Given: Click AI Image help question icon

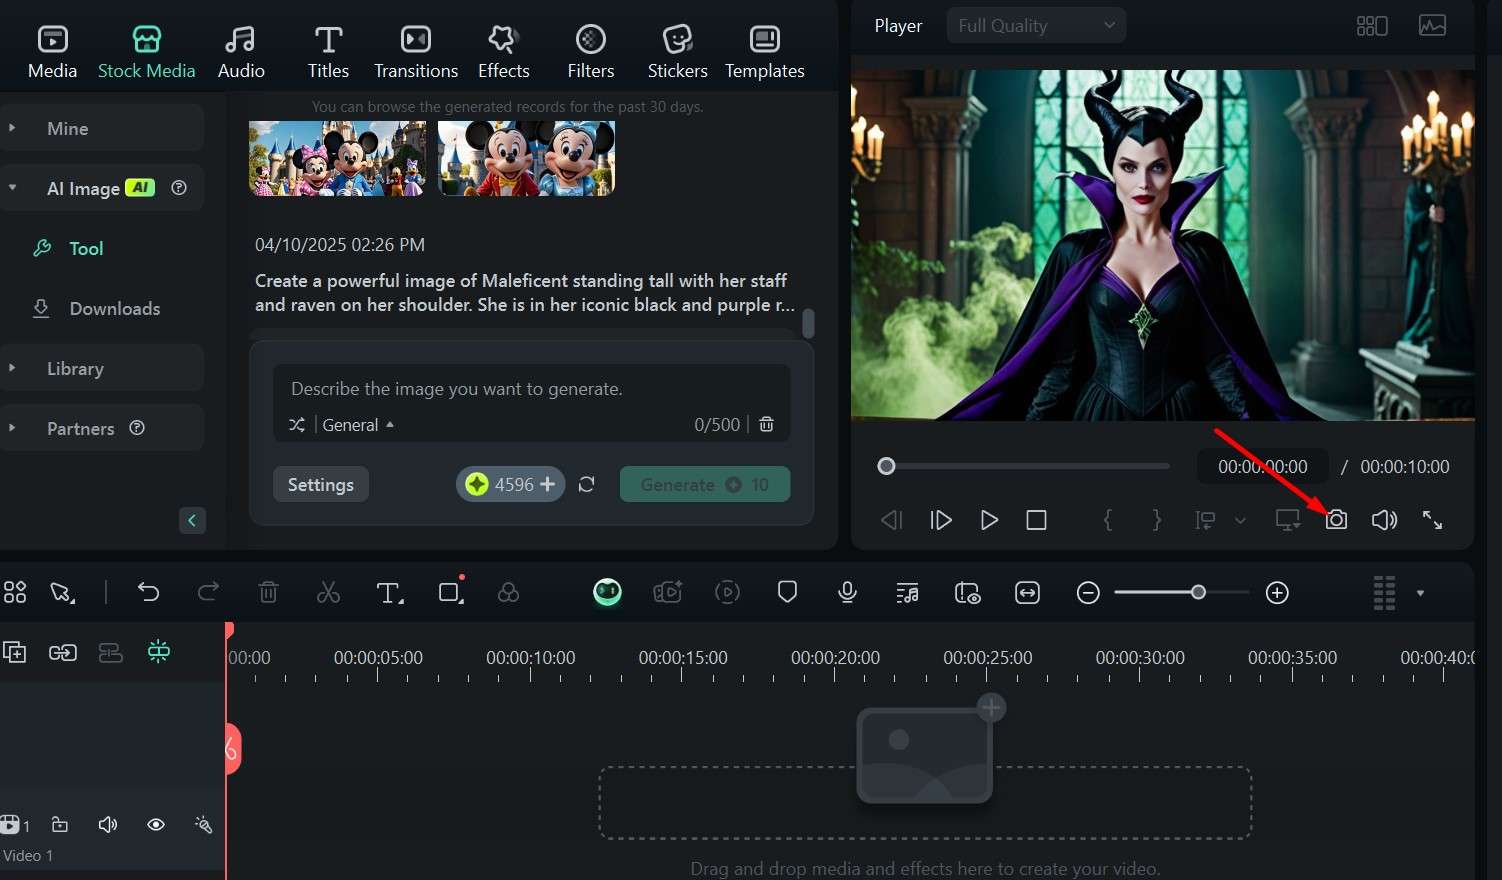Looking at the screenshot, I should 179,187.
